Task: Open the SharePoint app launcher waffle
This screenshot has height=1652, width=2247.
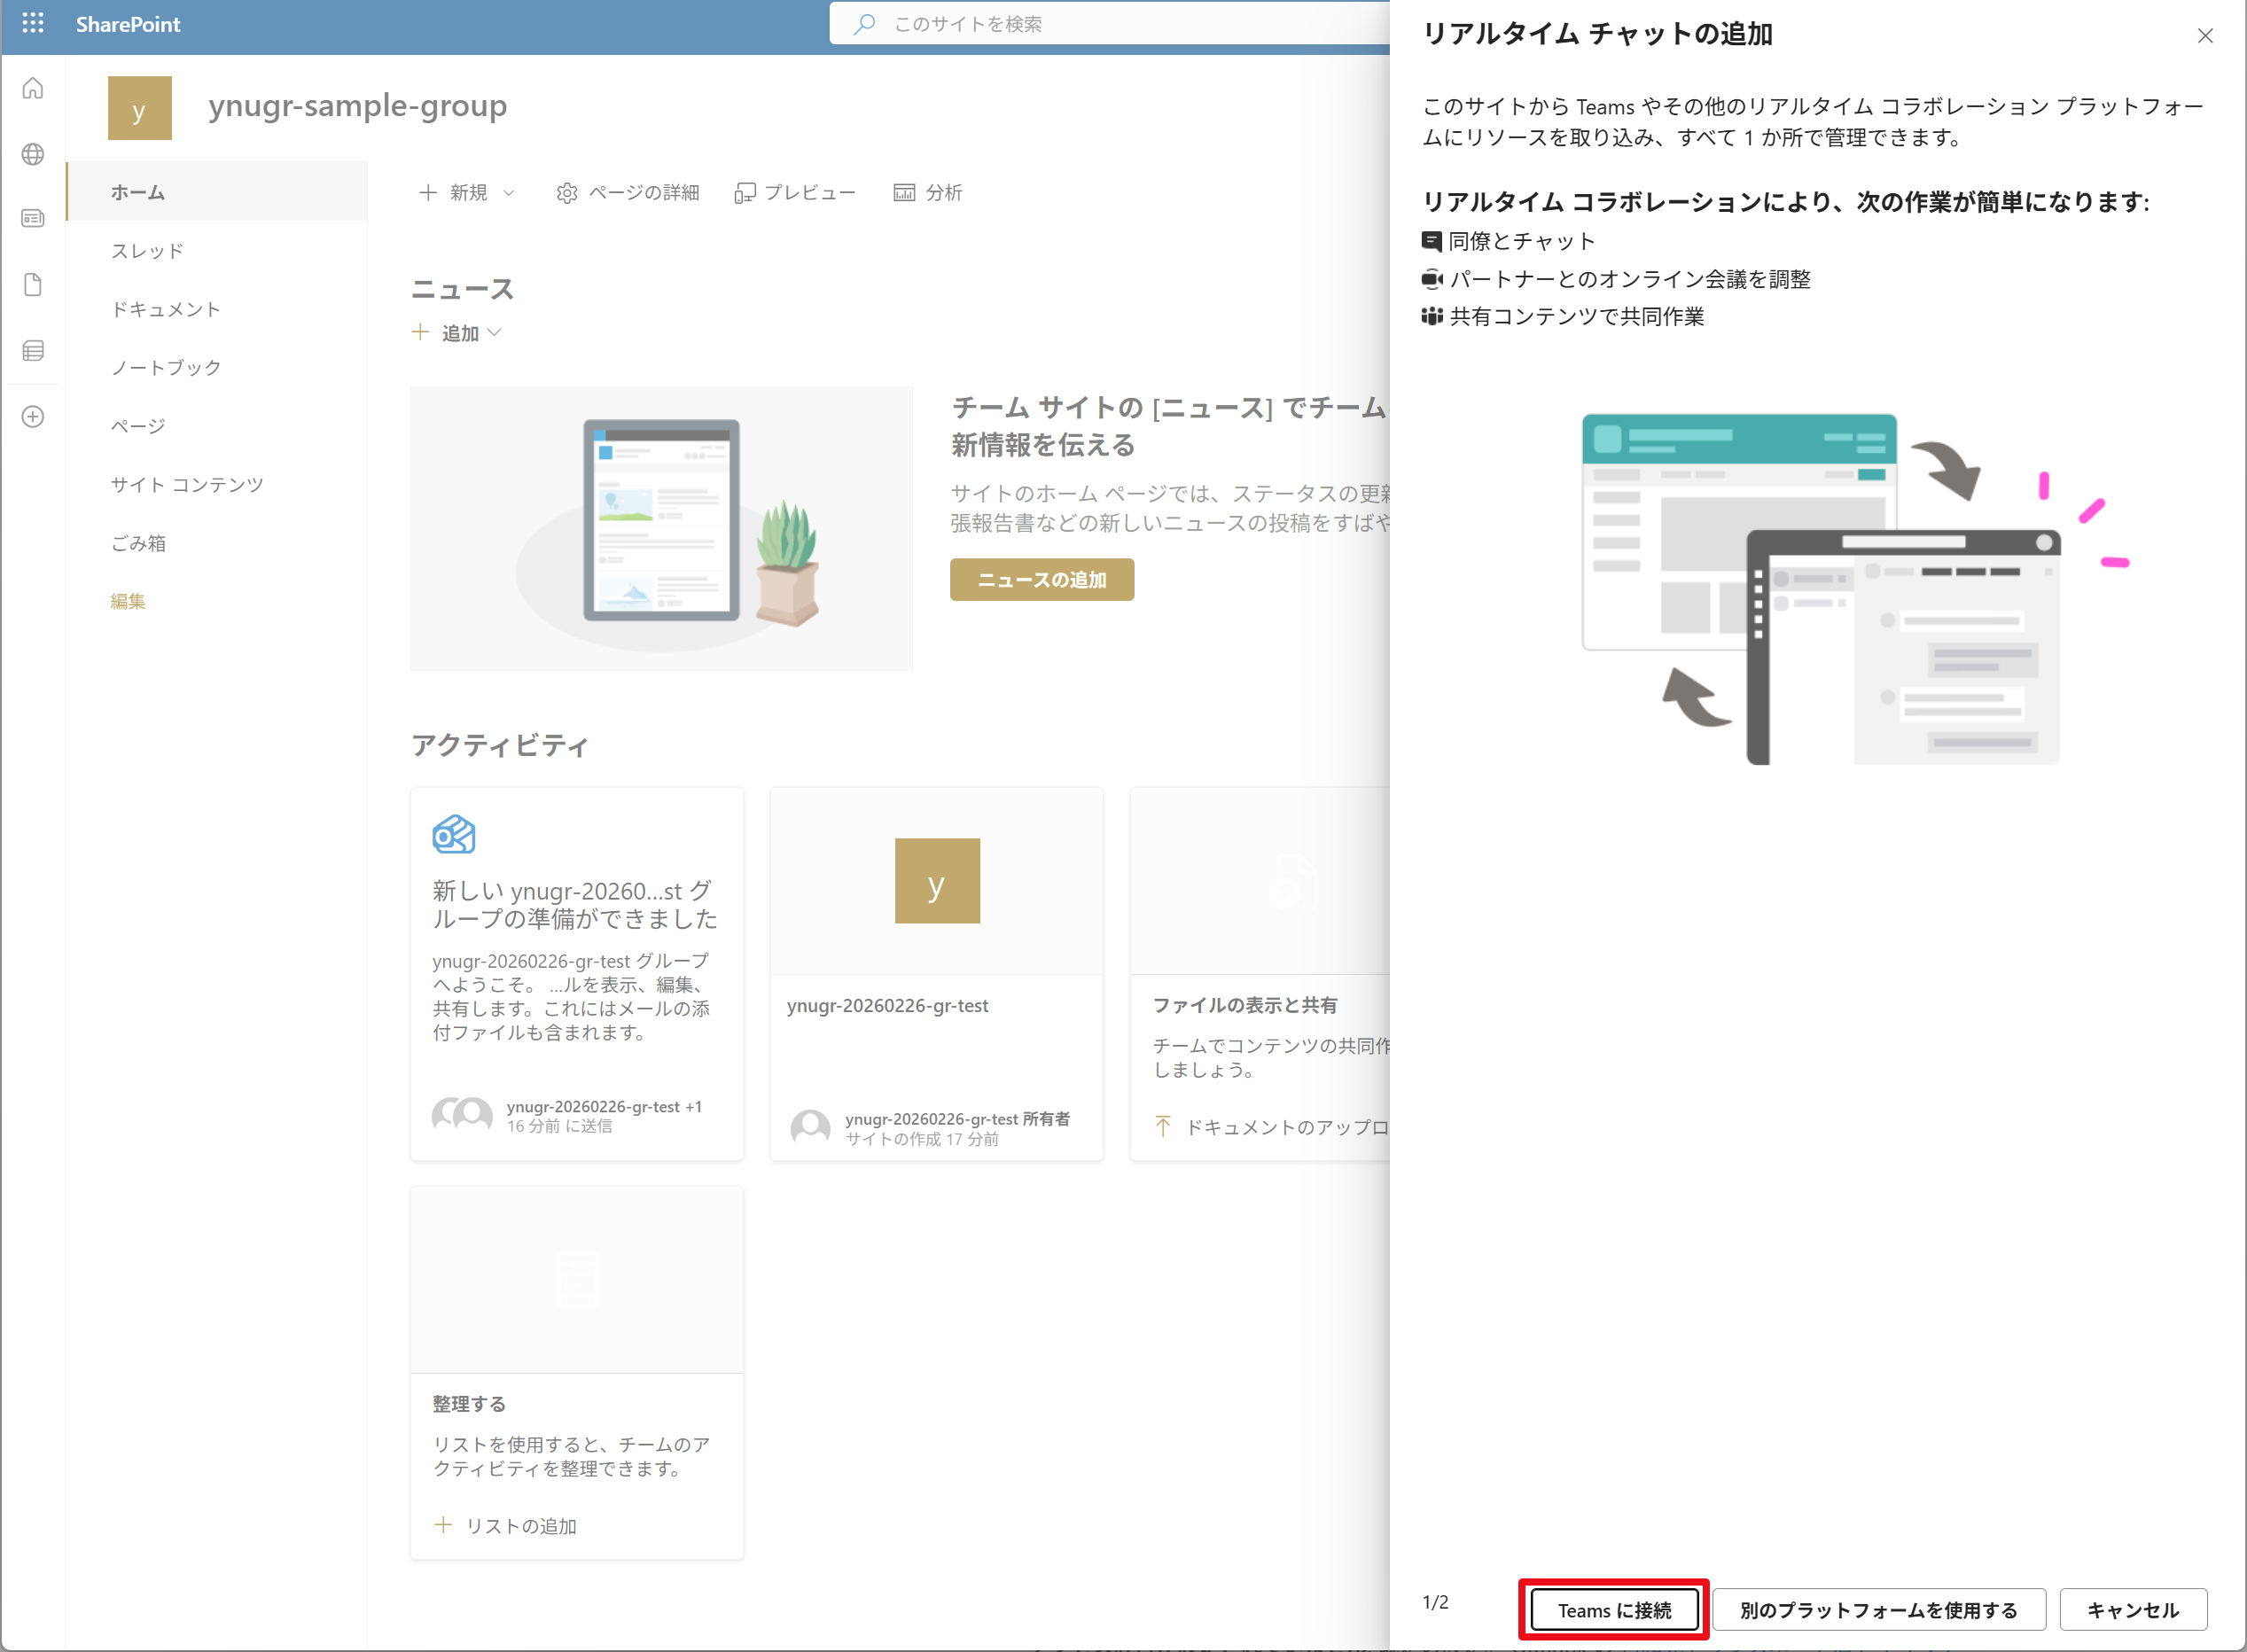Action: tap(33, 24)
